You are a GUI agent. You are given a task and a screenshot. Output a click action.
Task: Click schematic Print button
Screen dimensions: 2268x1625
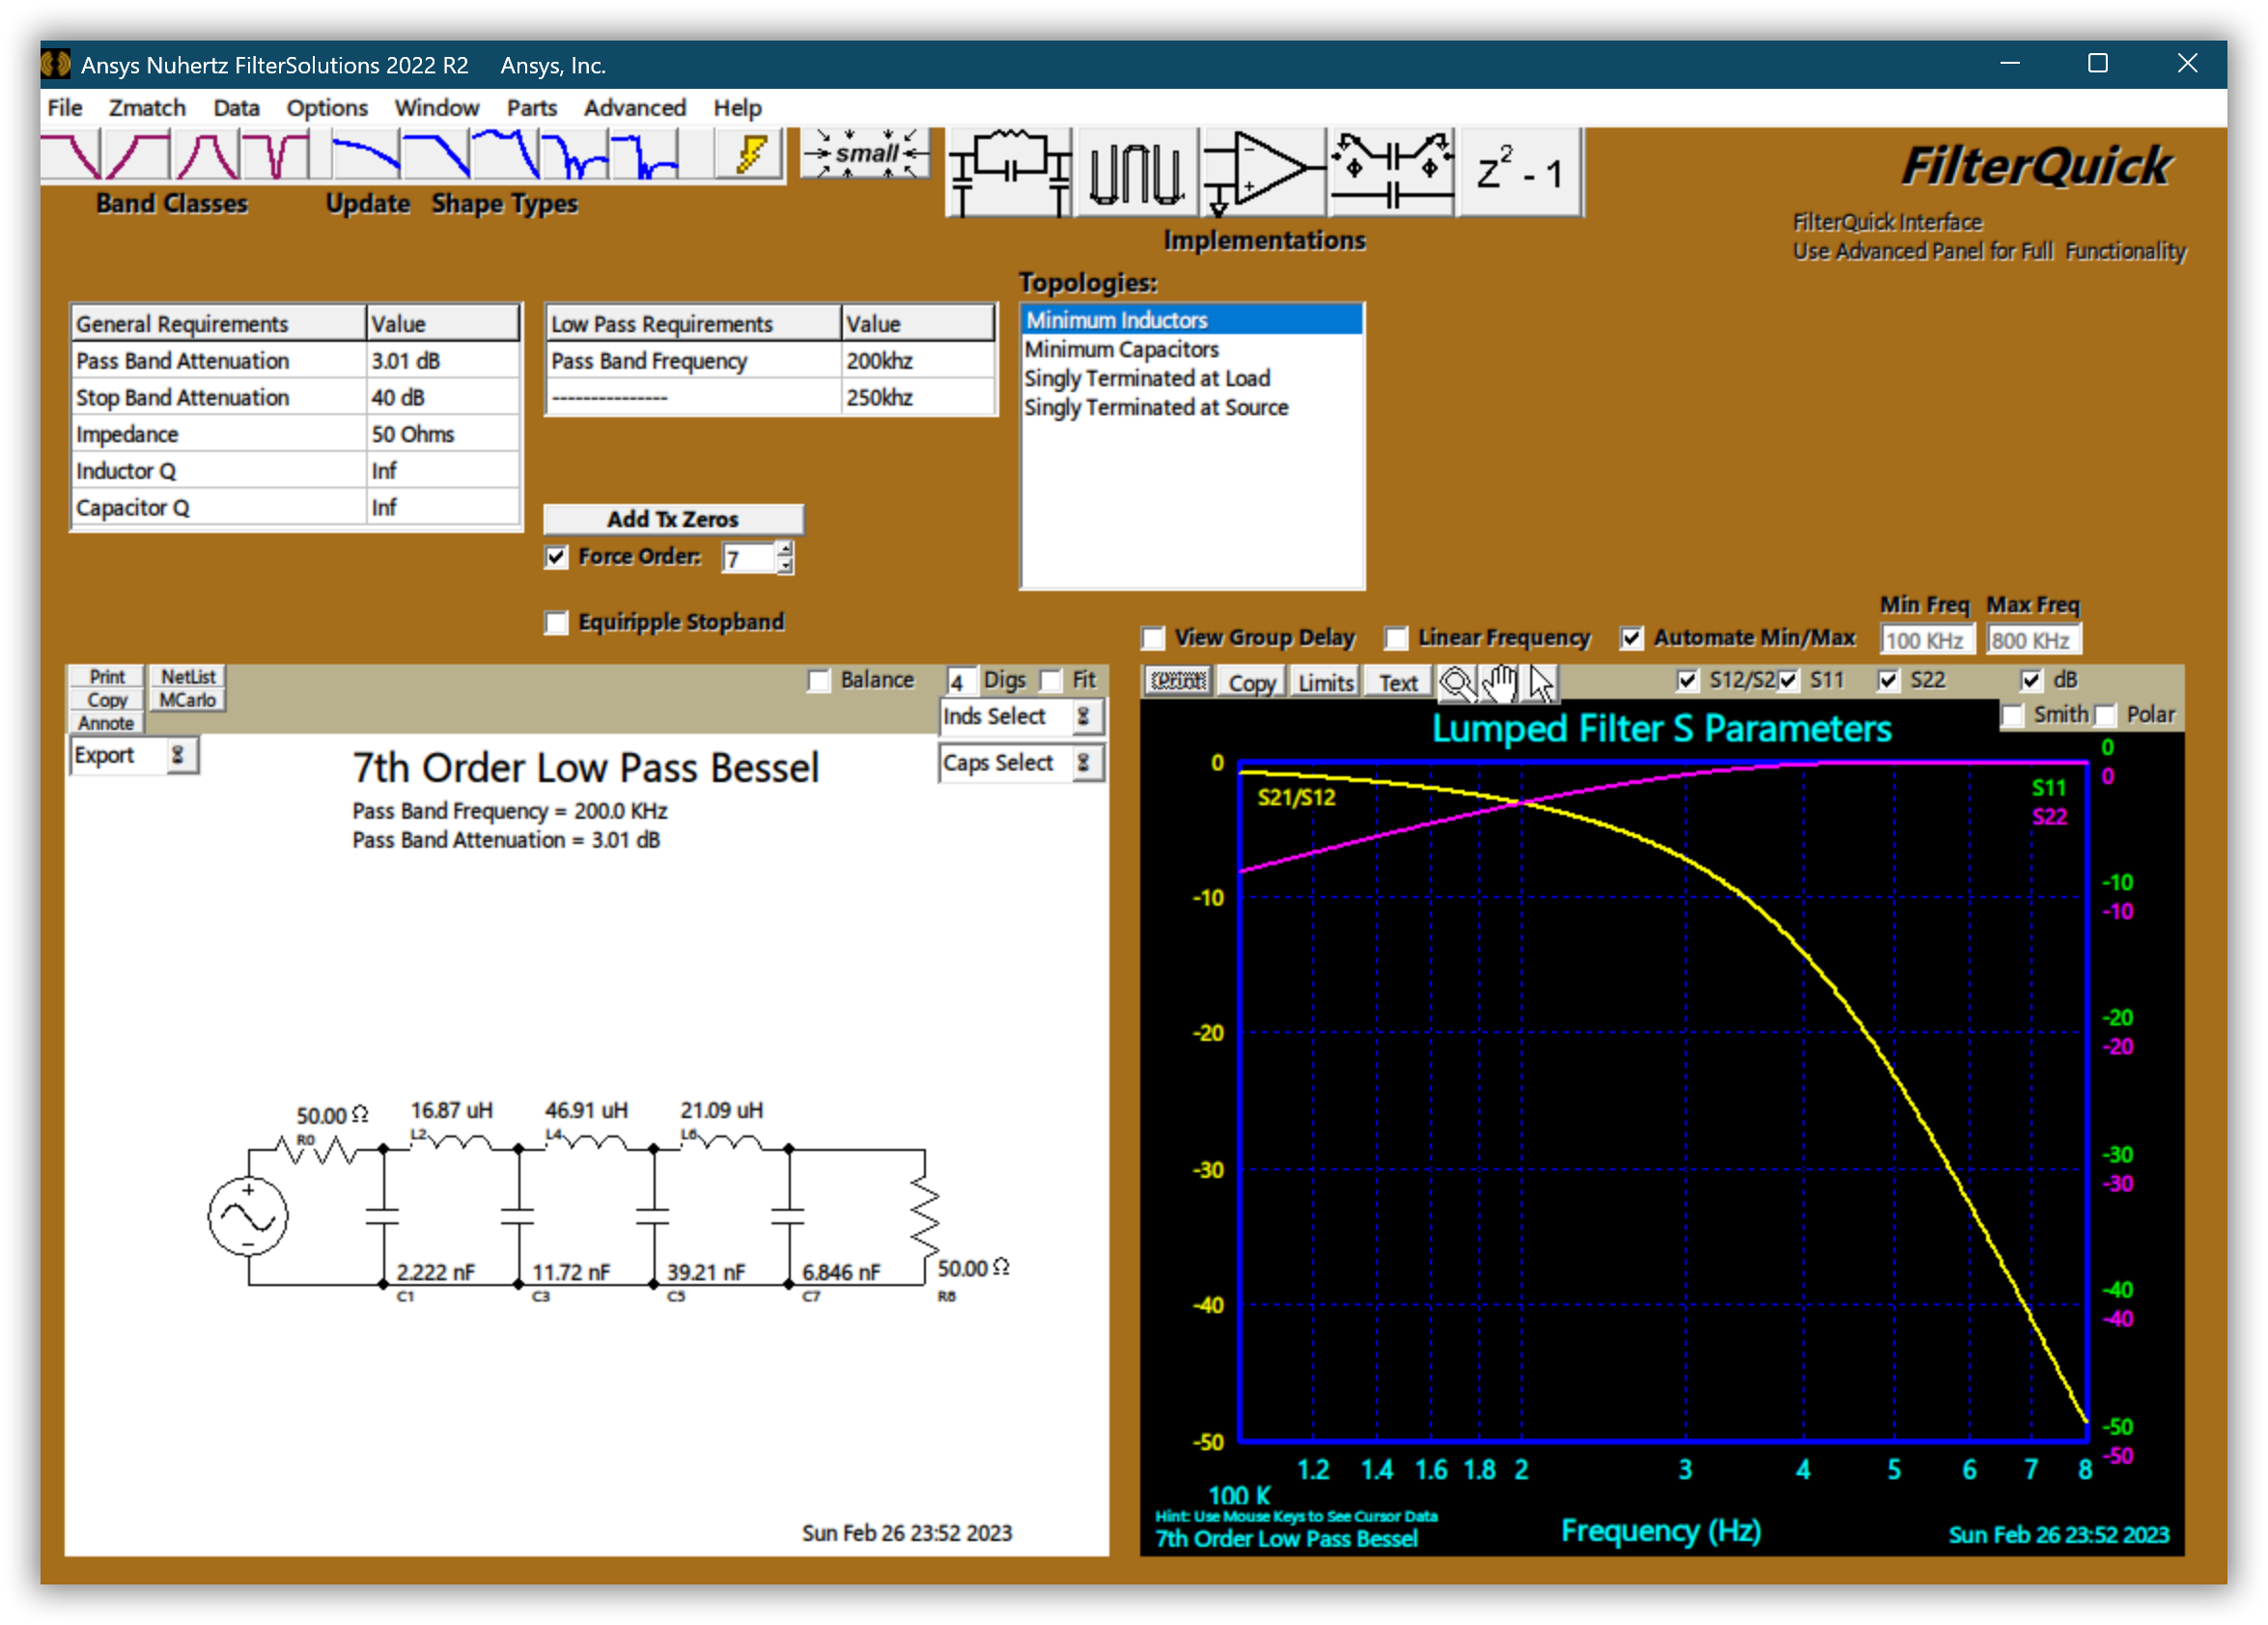pos(107,677)
